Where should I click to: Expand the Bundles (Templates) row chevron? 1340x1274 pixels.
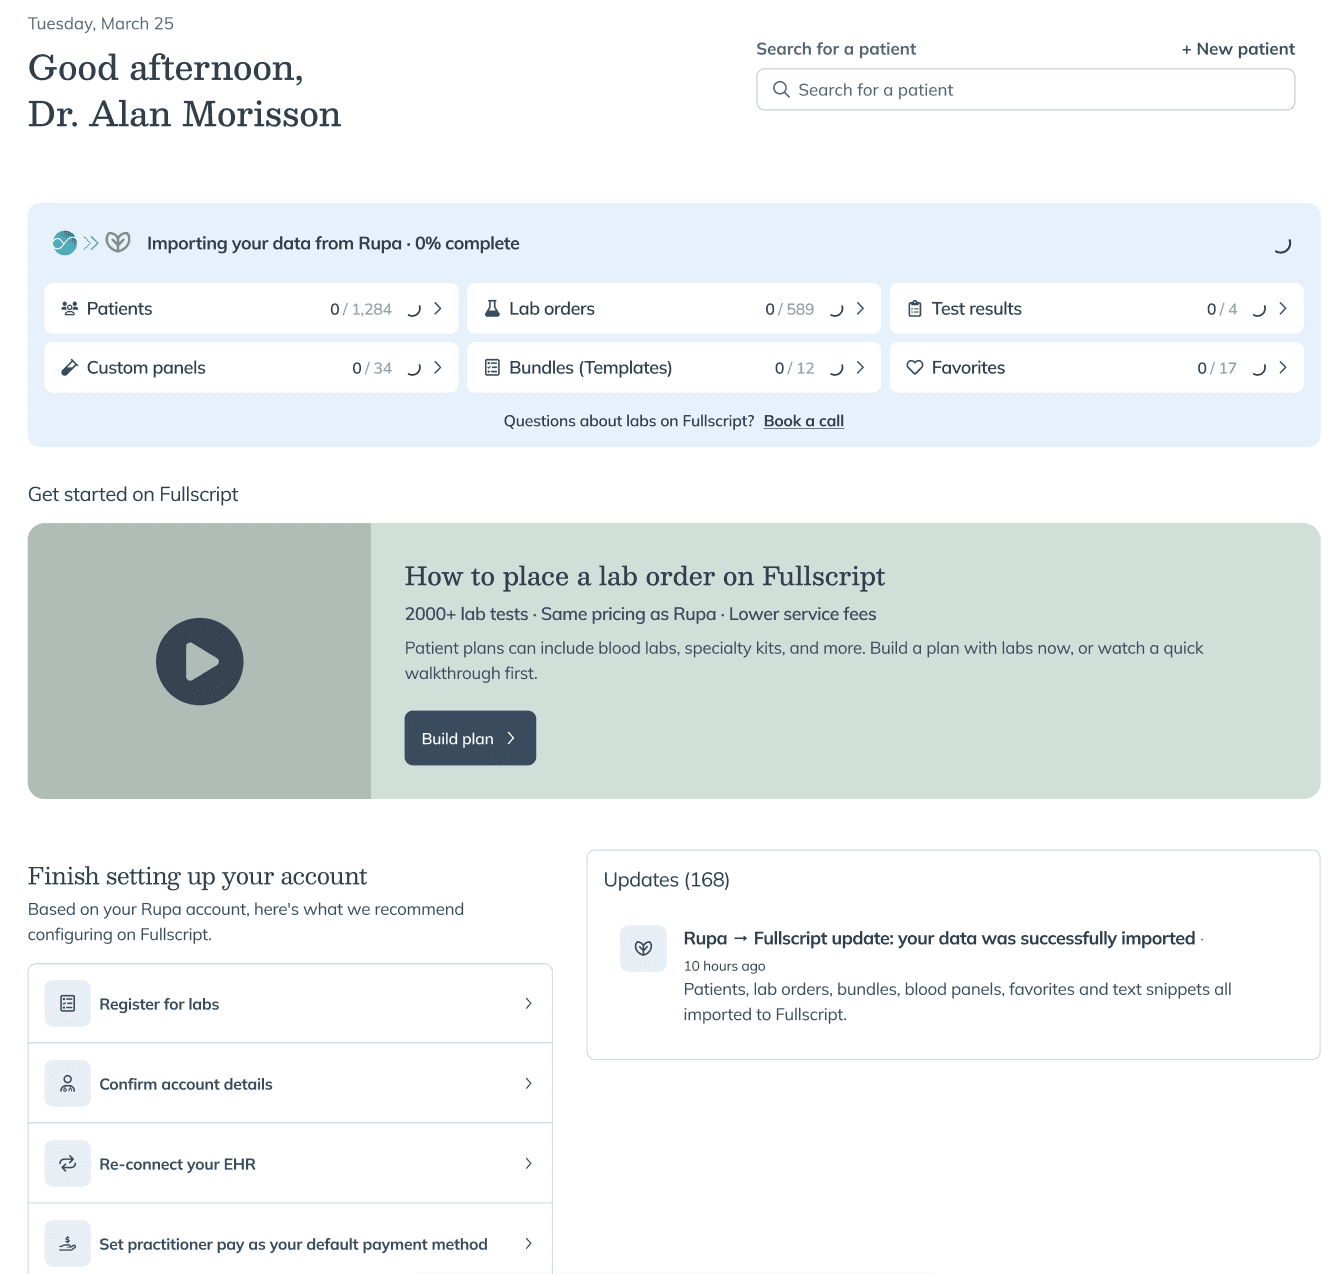click(860, 368)
